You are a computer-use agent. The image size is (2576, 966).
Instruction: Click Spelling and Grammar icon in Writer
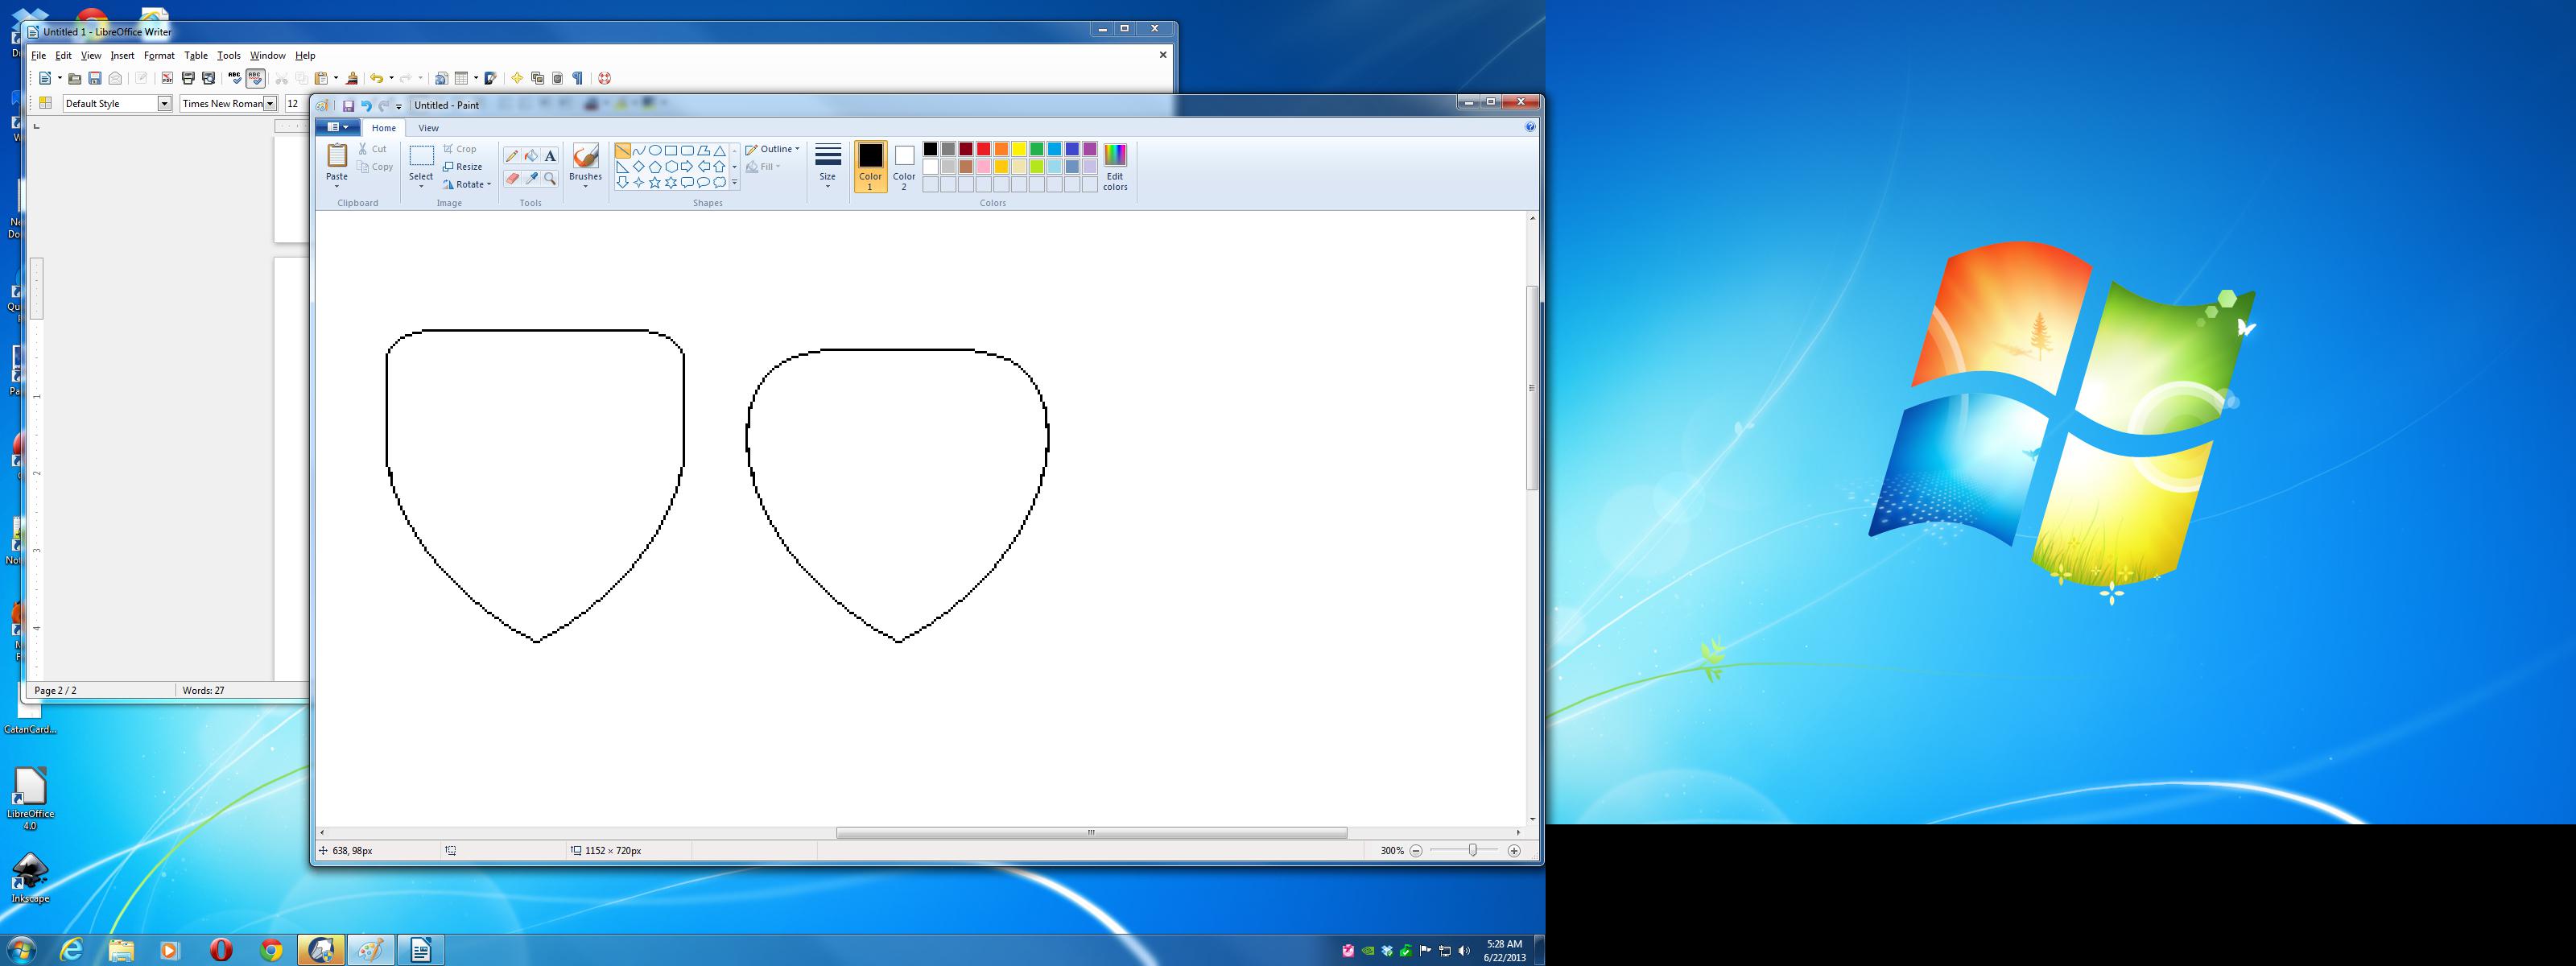pos(235,78)
